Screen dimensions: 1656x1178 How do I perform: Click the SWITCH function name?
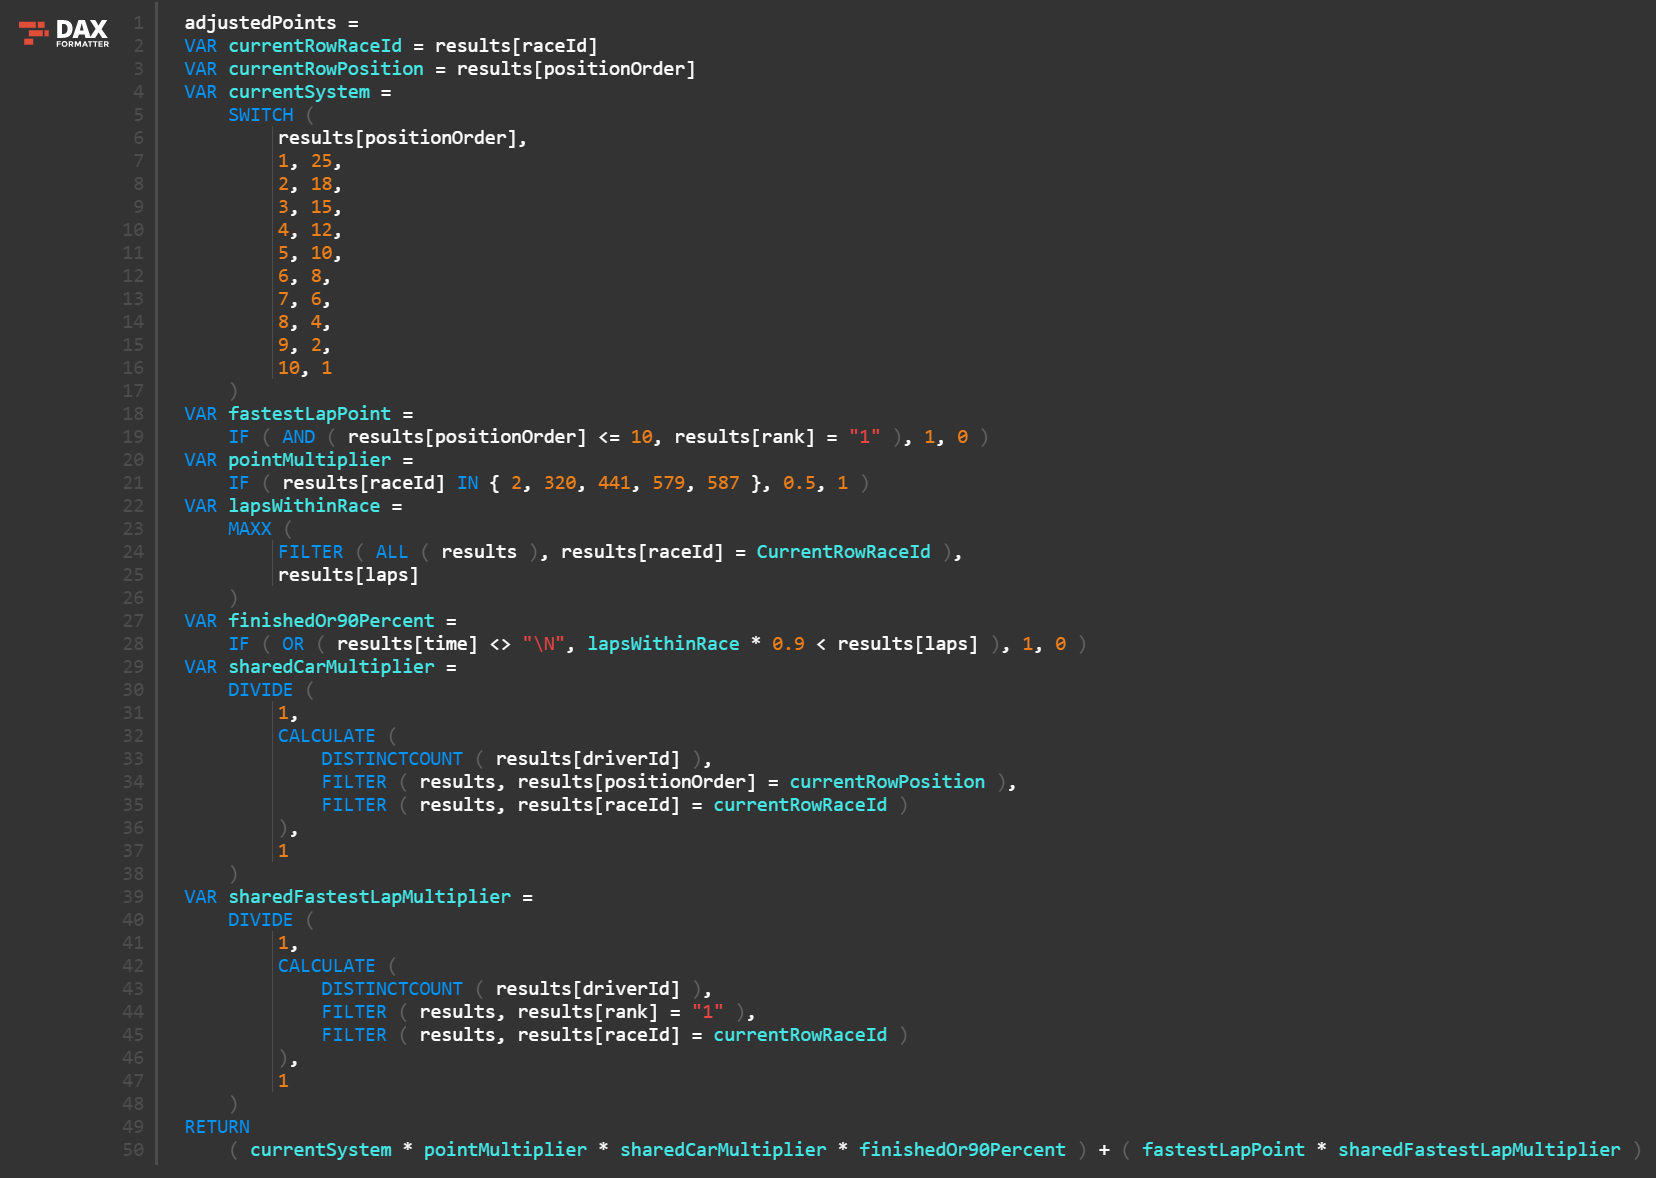click(260, 115)
